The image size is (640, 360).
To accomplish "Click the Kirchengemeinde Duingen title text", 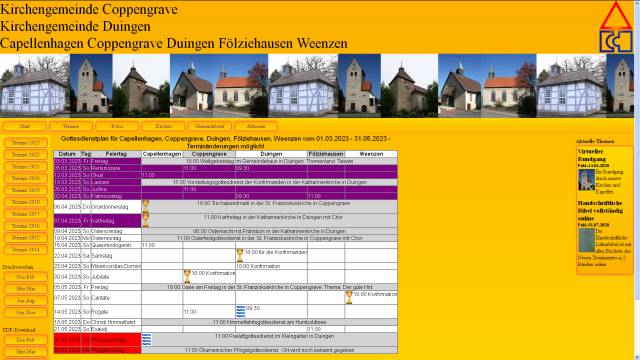I will pos(76,26).
